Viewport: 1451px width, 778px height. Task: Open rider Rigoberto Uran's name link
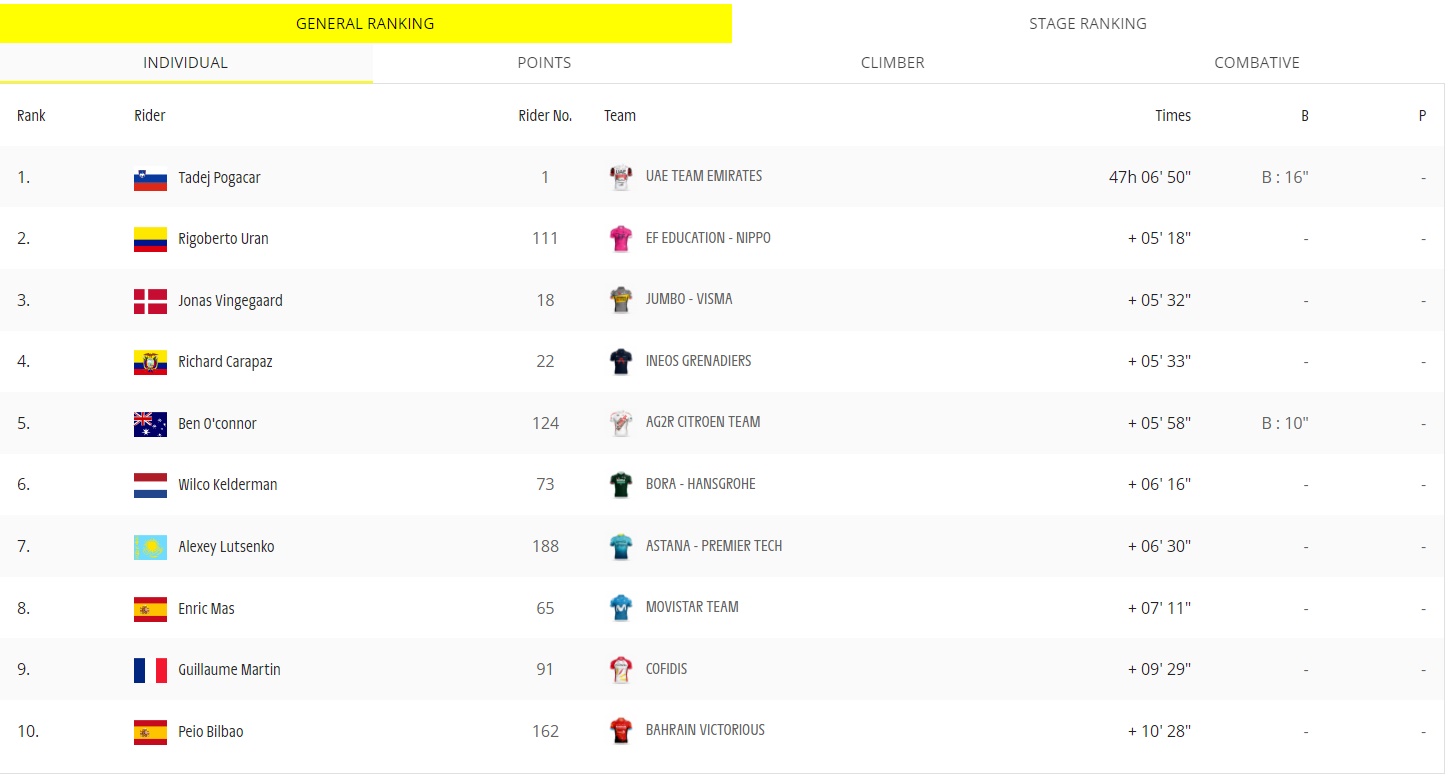click(223, 239)
